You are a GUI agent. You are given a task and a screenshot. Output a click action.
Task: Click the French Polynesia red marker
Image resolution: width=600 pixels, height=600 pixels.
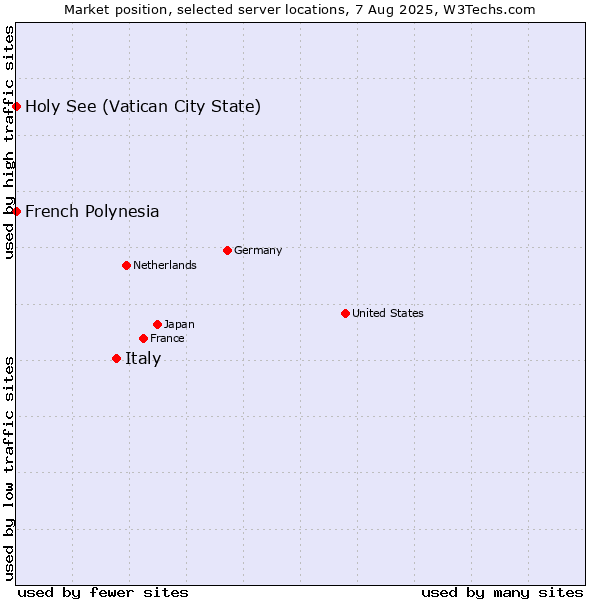pyautogui.click(x=16, y=211)
